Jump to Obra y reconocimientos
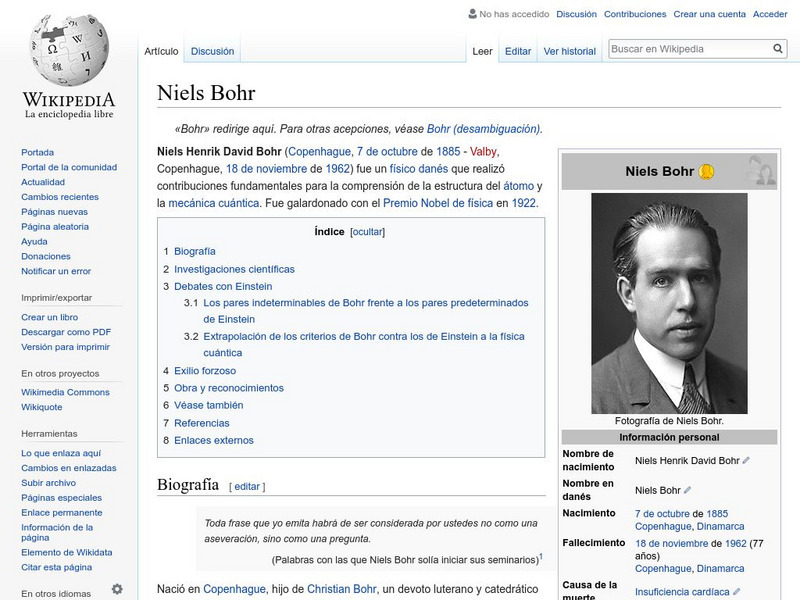This screenshot has height=600, width=800. tap(229, 388)
